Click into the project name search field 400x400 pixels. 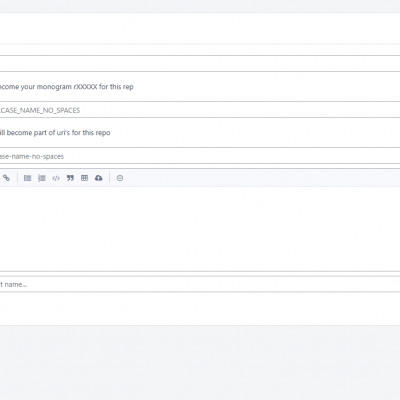coord(200,284)
